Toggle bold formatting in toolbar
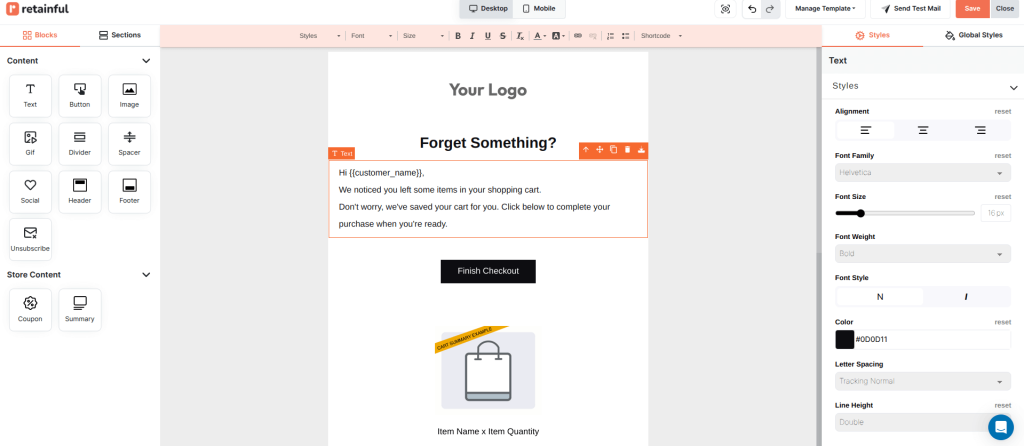The width and height of the screenshot is (1024, 446). [x=458, y=36]
